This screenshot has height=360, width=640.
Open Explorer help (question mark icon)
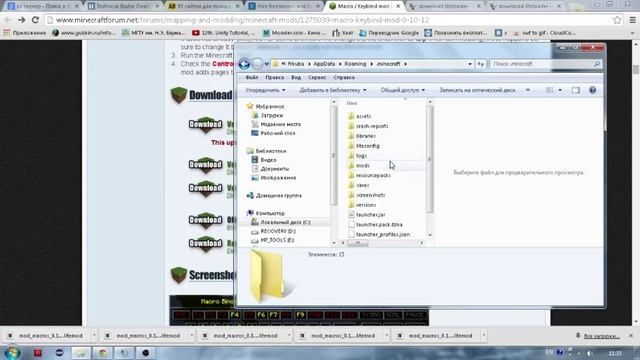592,90
